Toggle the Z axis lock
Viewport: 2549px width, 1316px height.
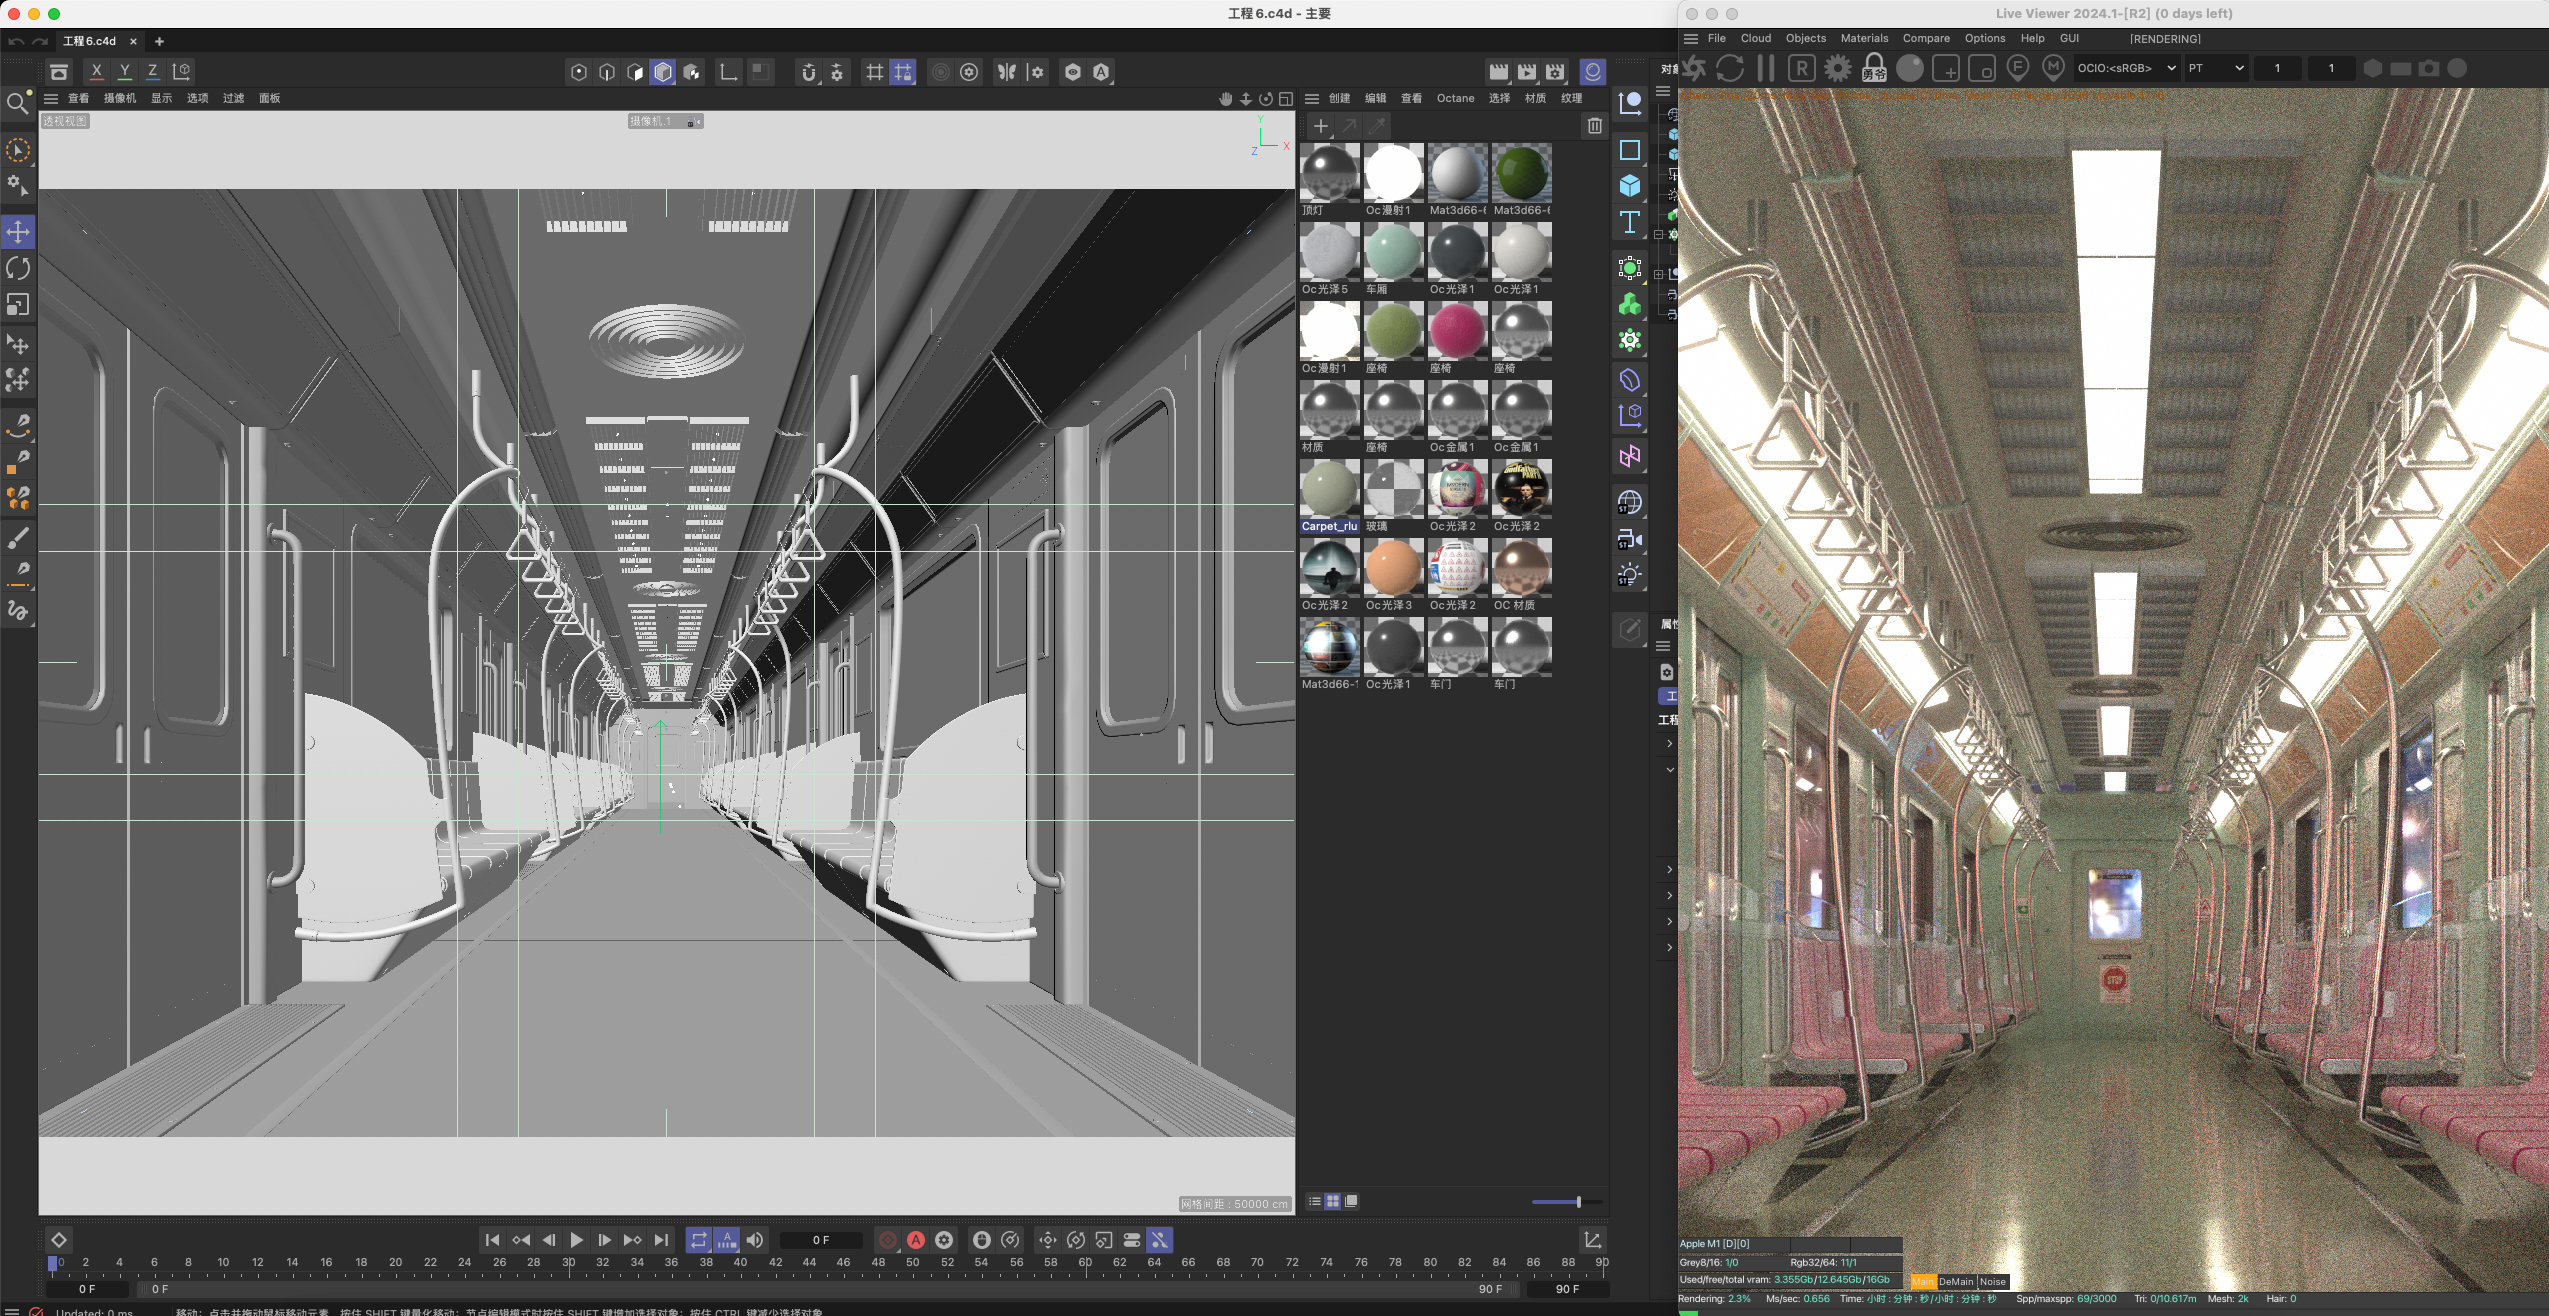(x=152, y=72)
